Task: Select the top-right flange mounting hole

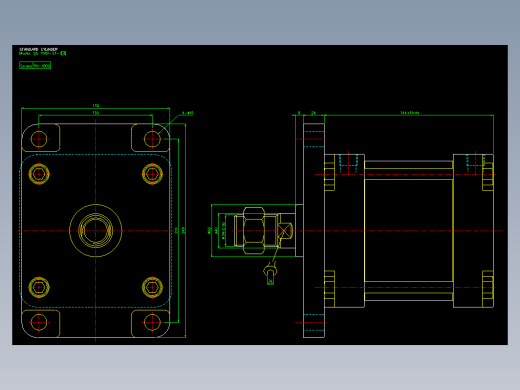Action: tap(152, 139)
